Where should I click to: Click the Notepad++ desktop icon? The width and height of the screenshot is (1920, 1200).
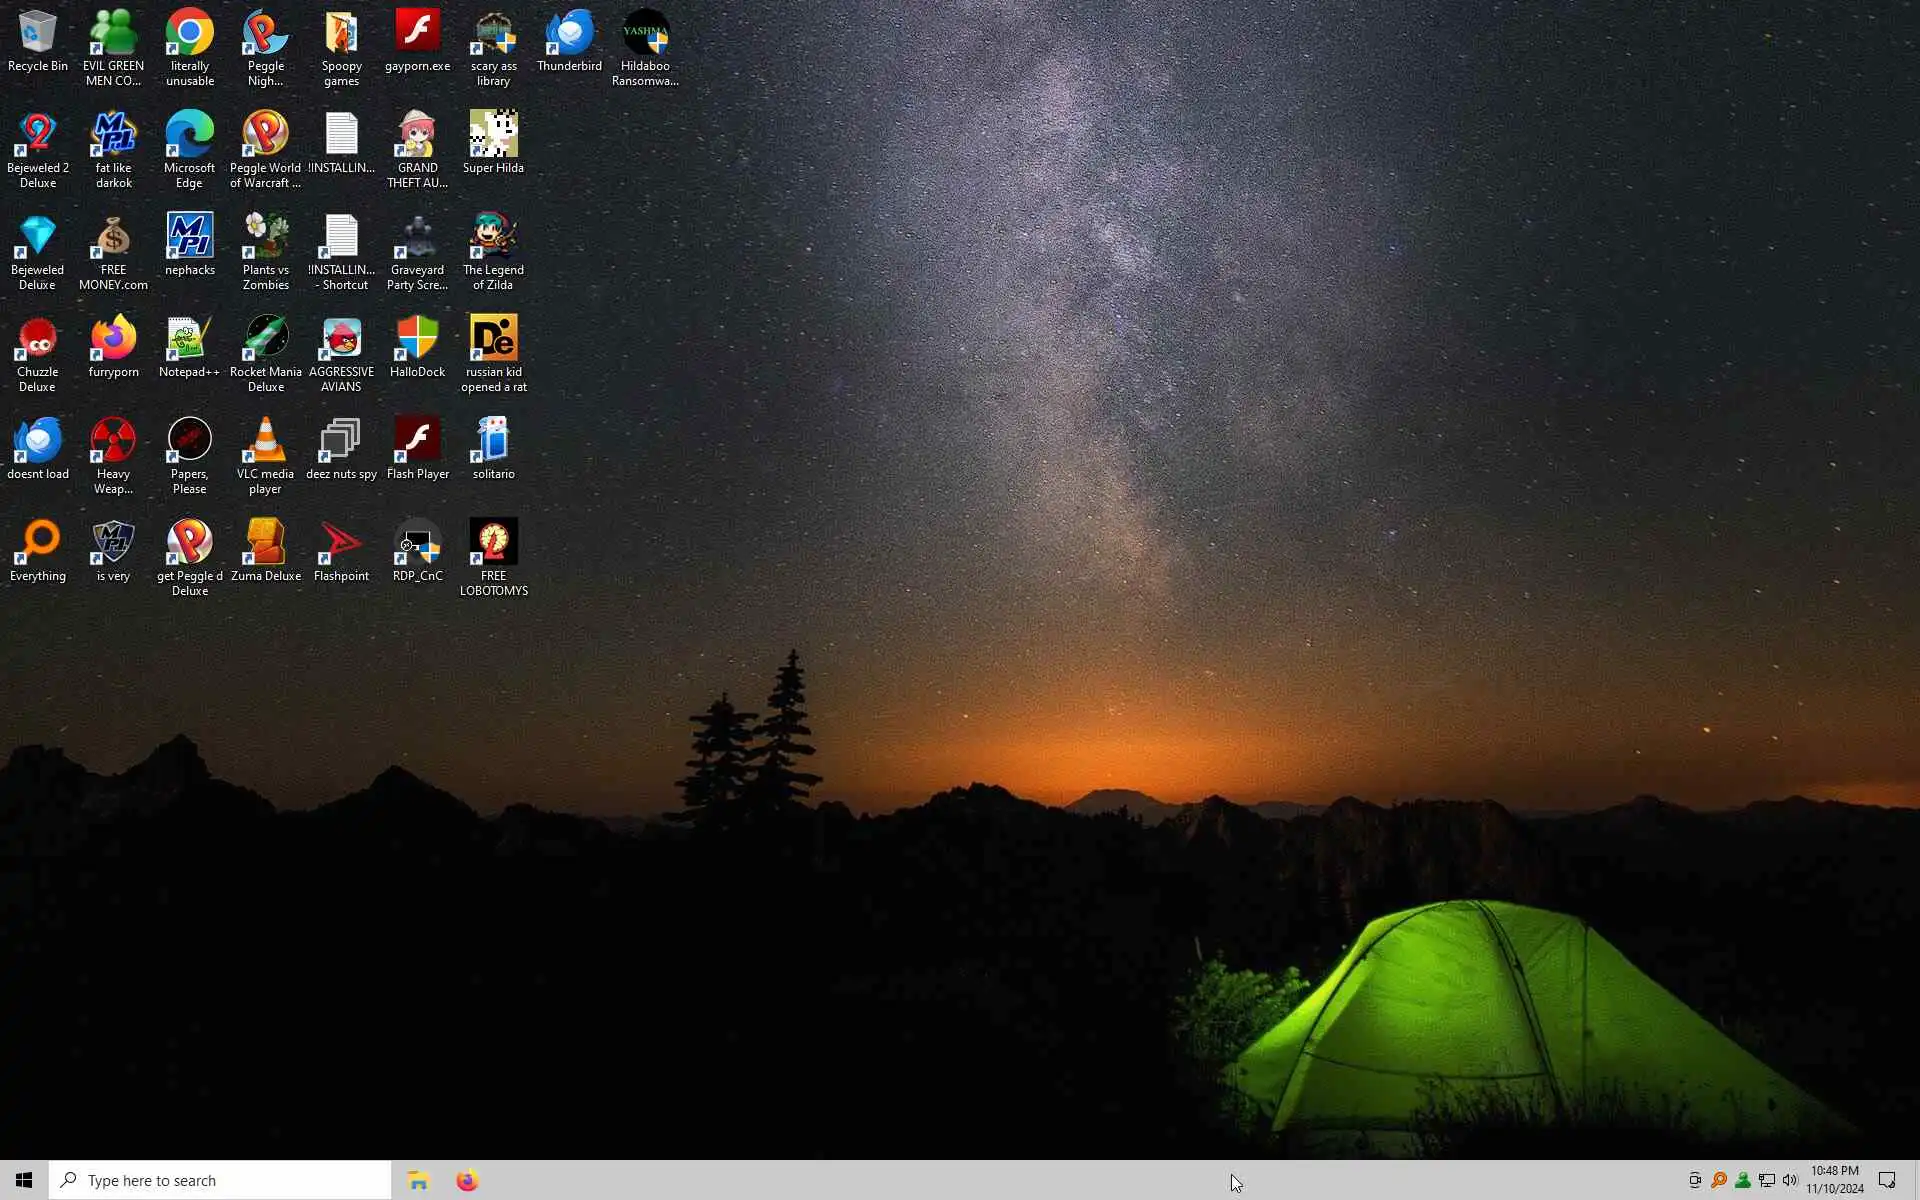click(x=189, y=339)
